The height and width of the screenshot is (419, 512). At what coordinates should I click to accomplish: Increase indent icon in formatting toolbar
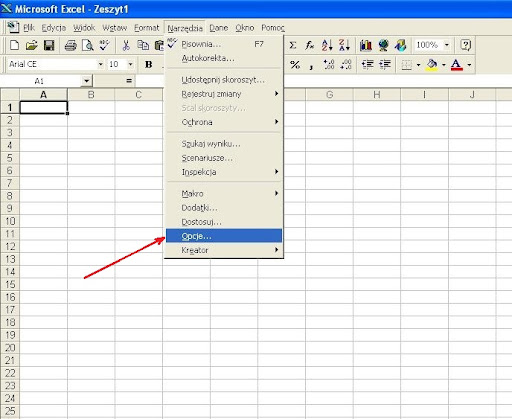(385, 64)
